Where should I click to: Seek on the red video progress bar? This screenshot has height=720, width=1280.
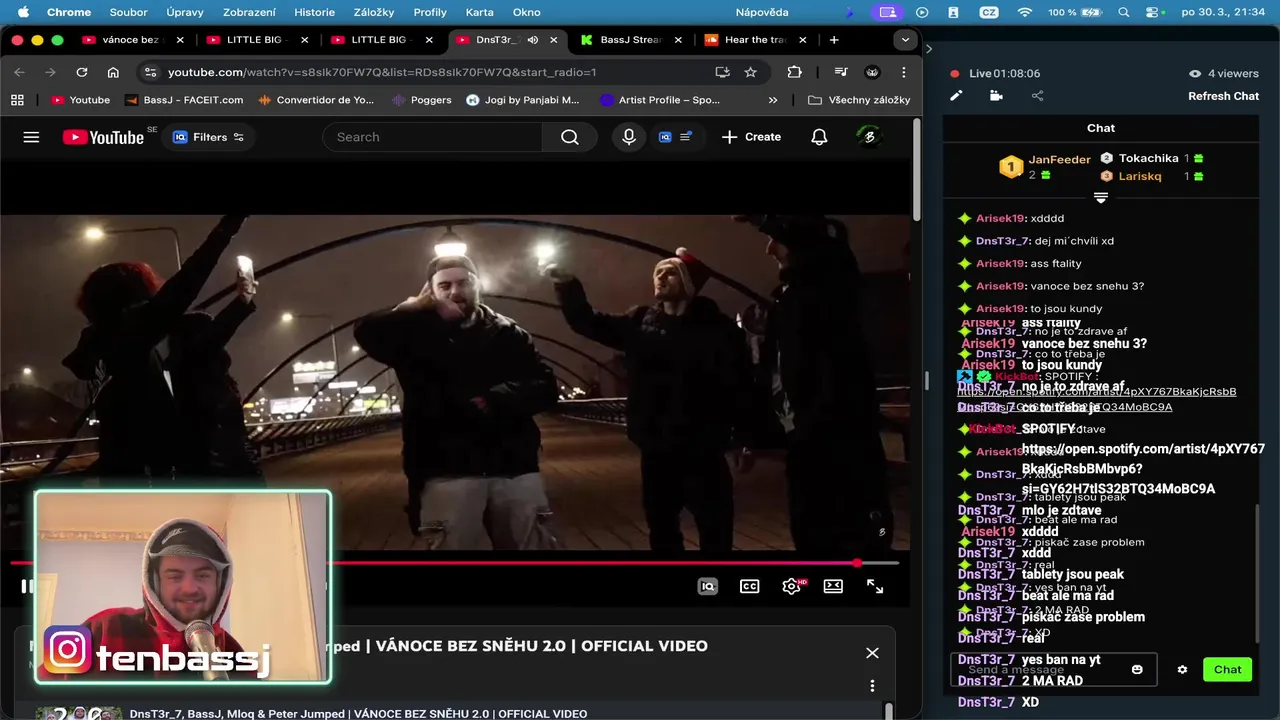point(455,563)
